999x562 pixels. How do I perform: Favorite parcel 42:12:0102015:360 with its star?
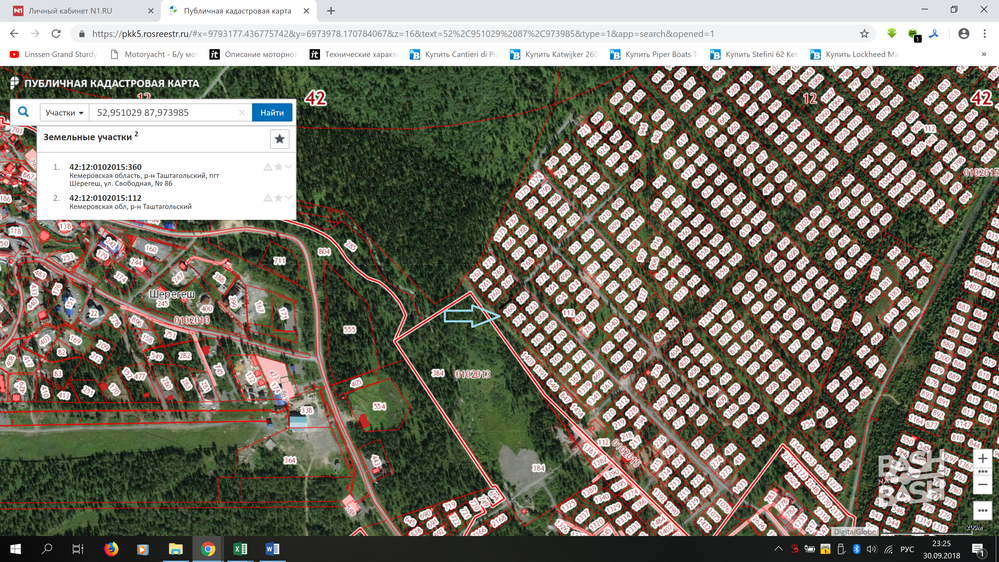click(278, 167)
